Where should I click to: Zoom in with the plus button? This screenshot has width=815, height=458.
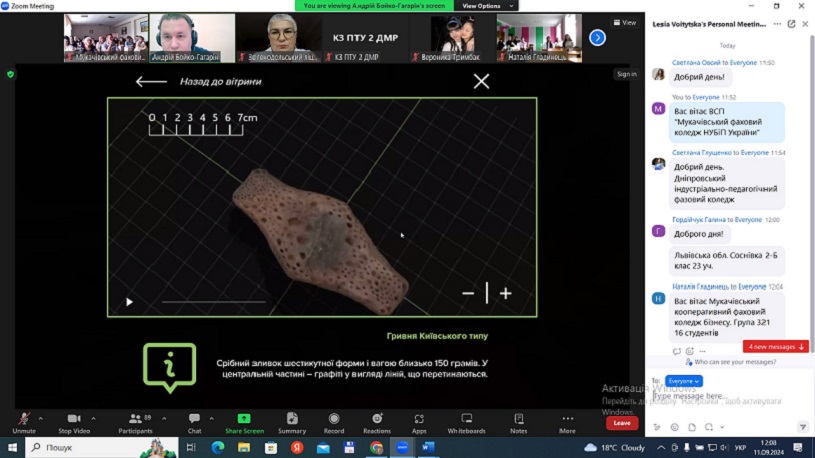(506, 294)
